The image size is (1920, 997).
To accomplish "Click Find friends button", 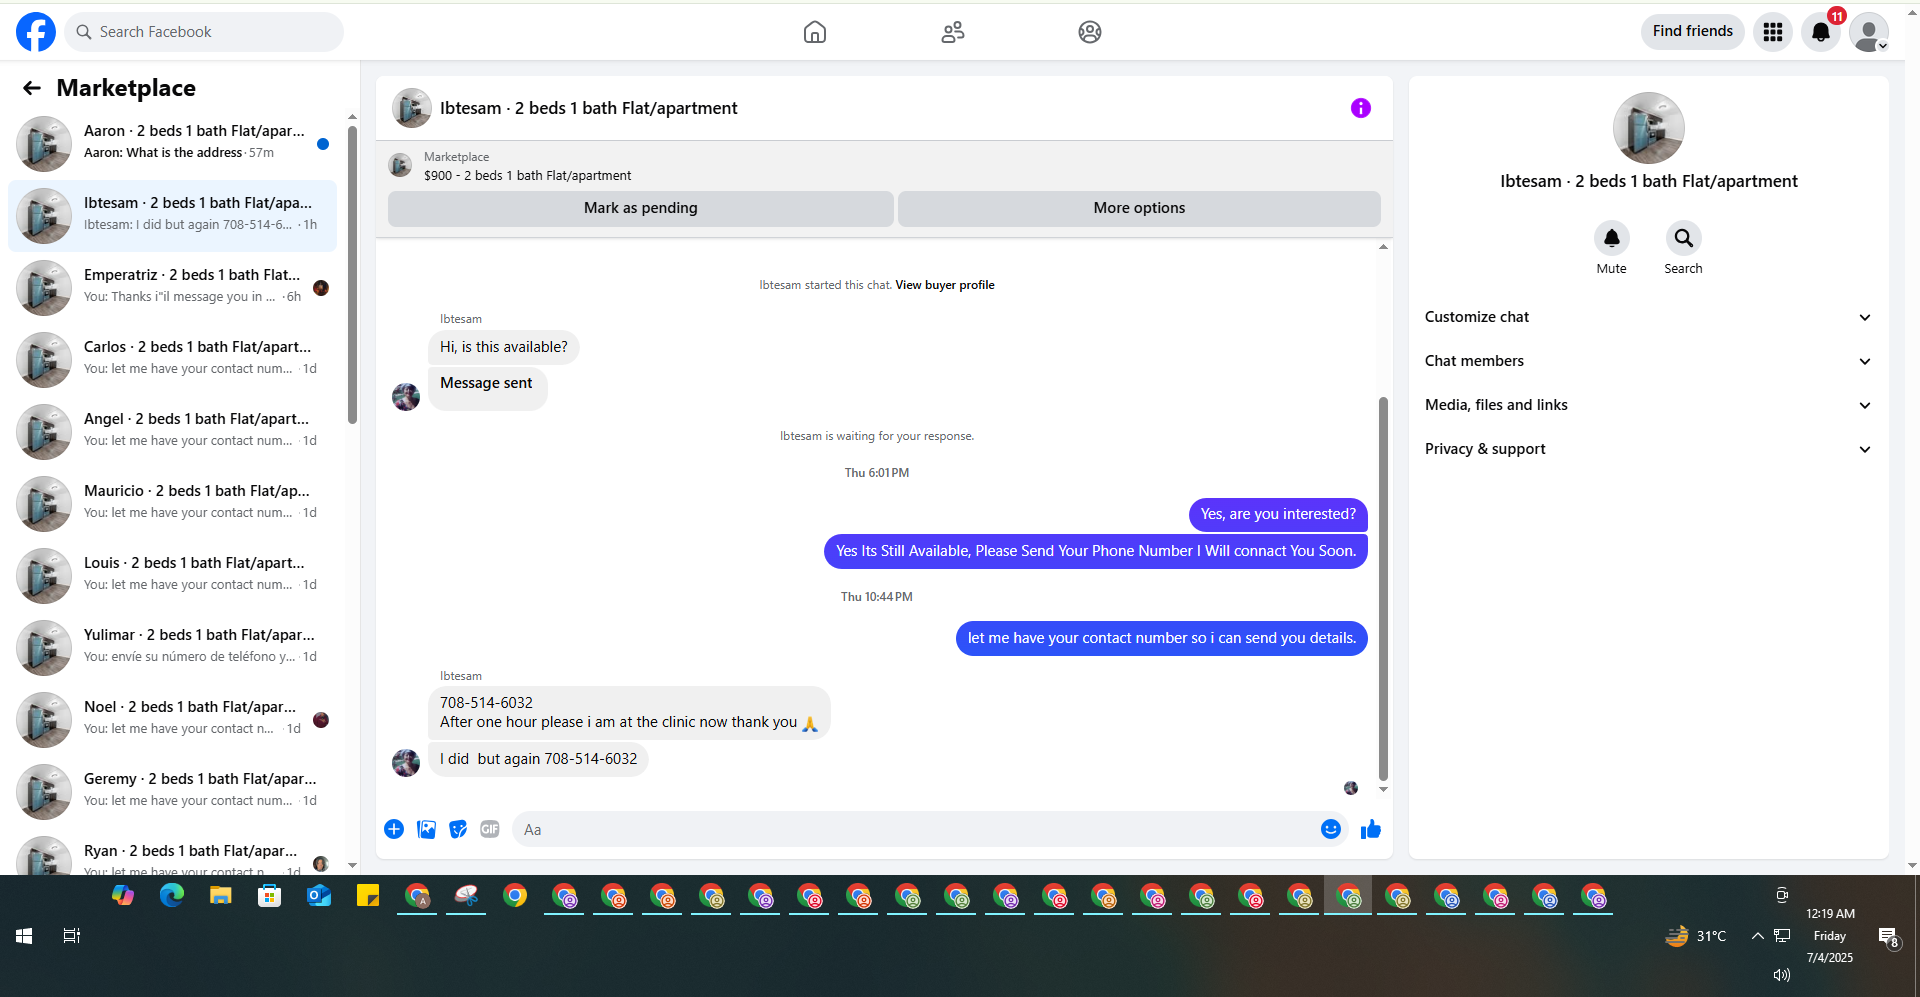I will (1692, 32).
